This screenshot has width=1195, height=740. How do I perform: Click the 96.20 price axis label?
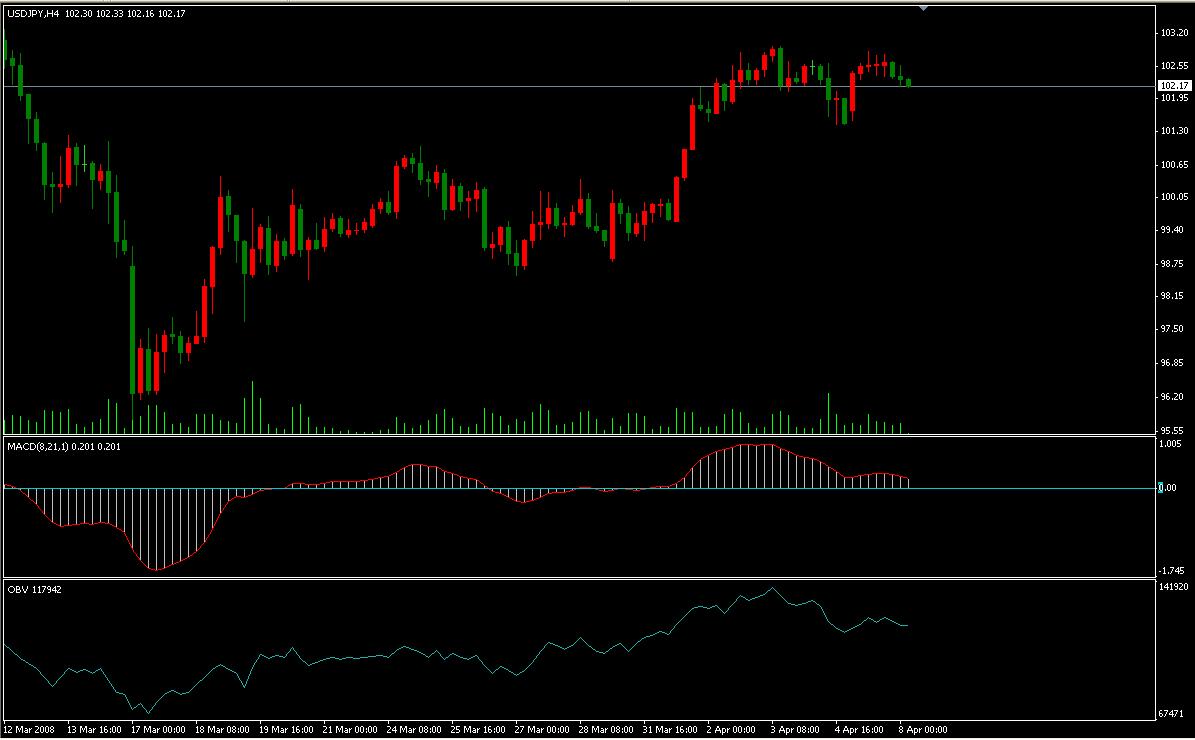click(x=1174, y=396)
